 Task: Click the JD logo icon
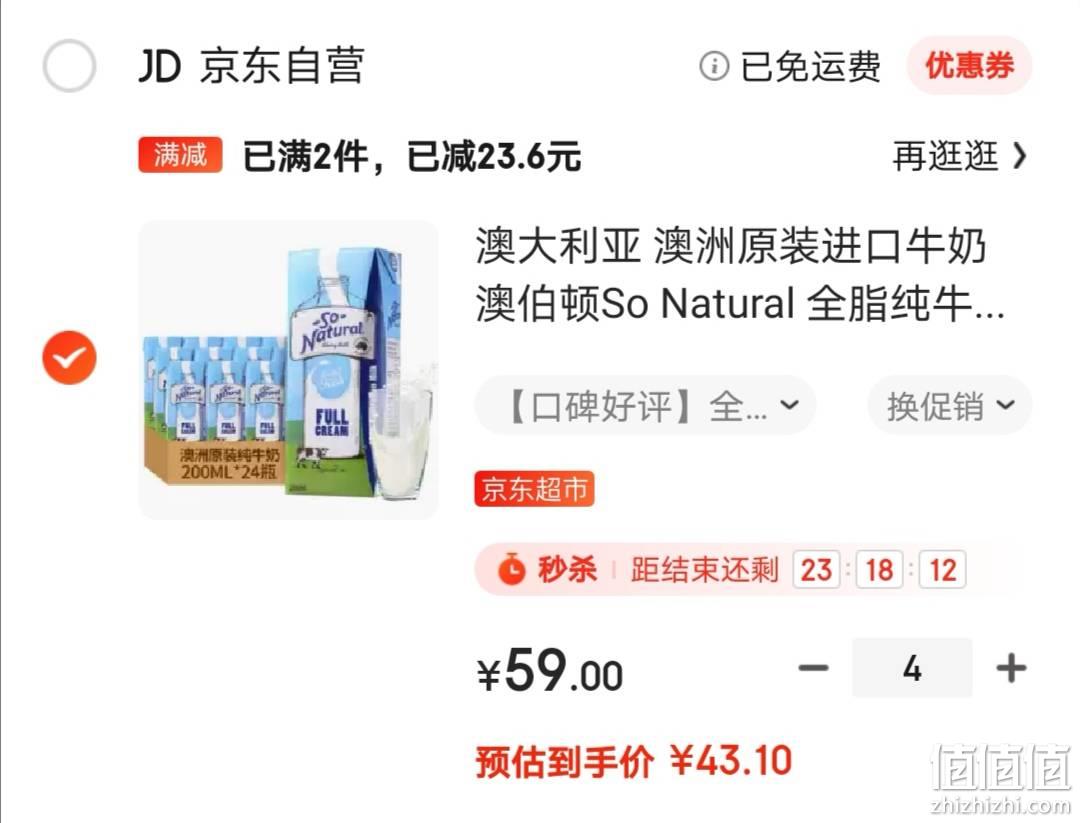[x=160, y=66]
